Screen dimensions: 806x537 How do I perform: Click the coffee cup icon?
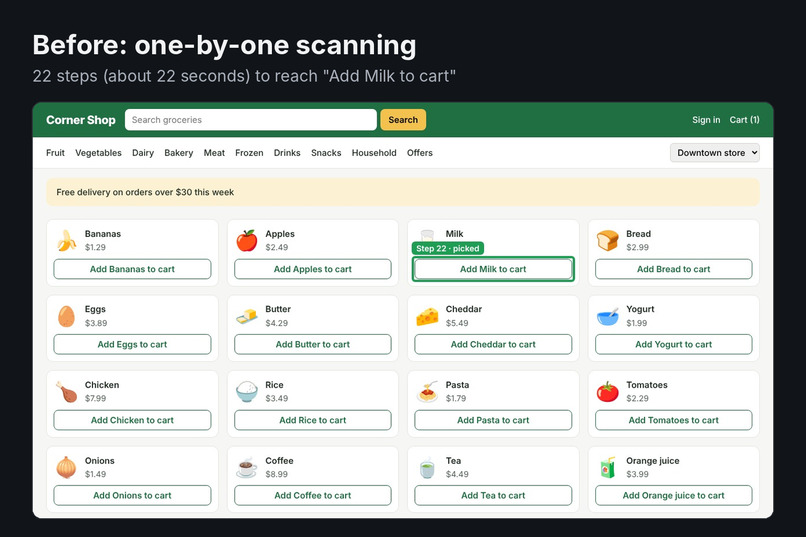(x=247, y=467)
